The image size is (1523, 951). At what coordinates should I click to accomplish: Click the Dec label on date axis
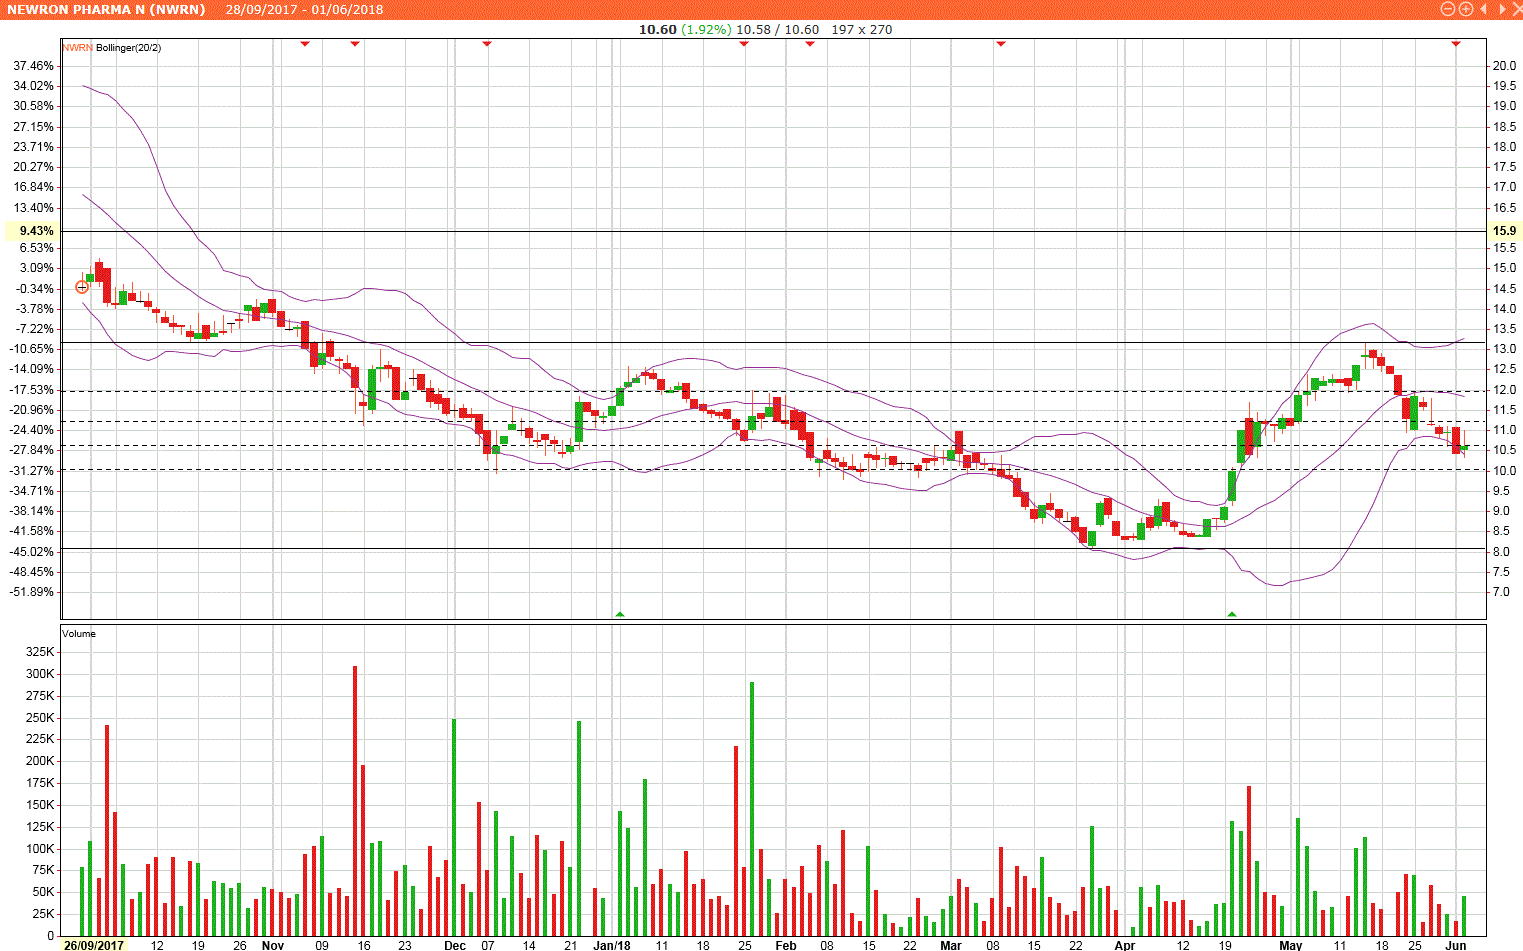tap(455, 944)
